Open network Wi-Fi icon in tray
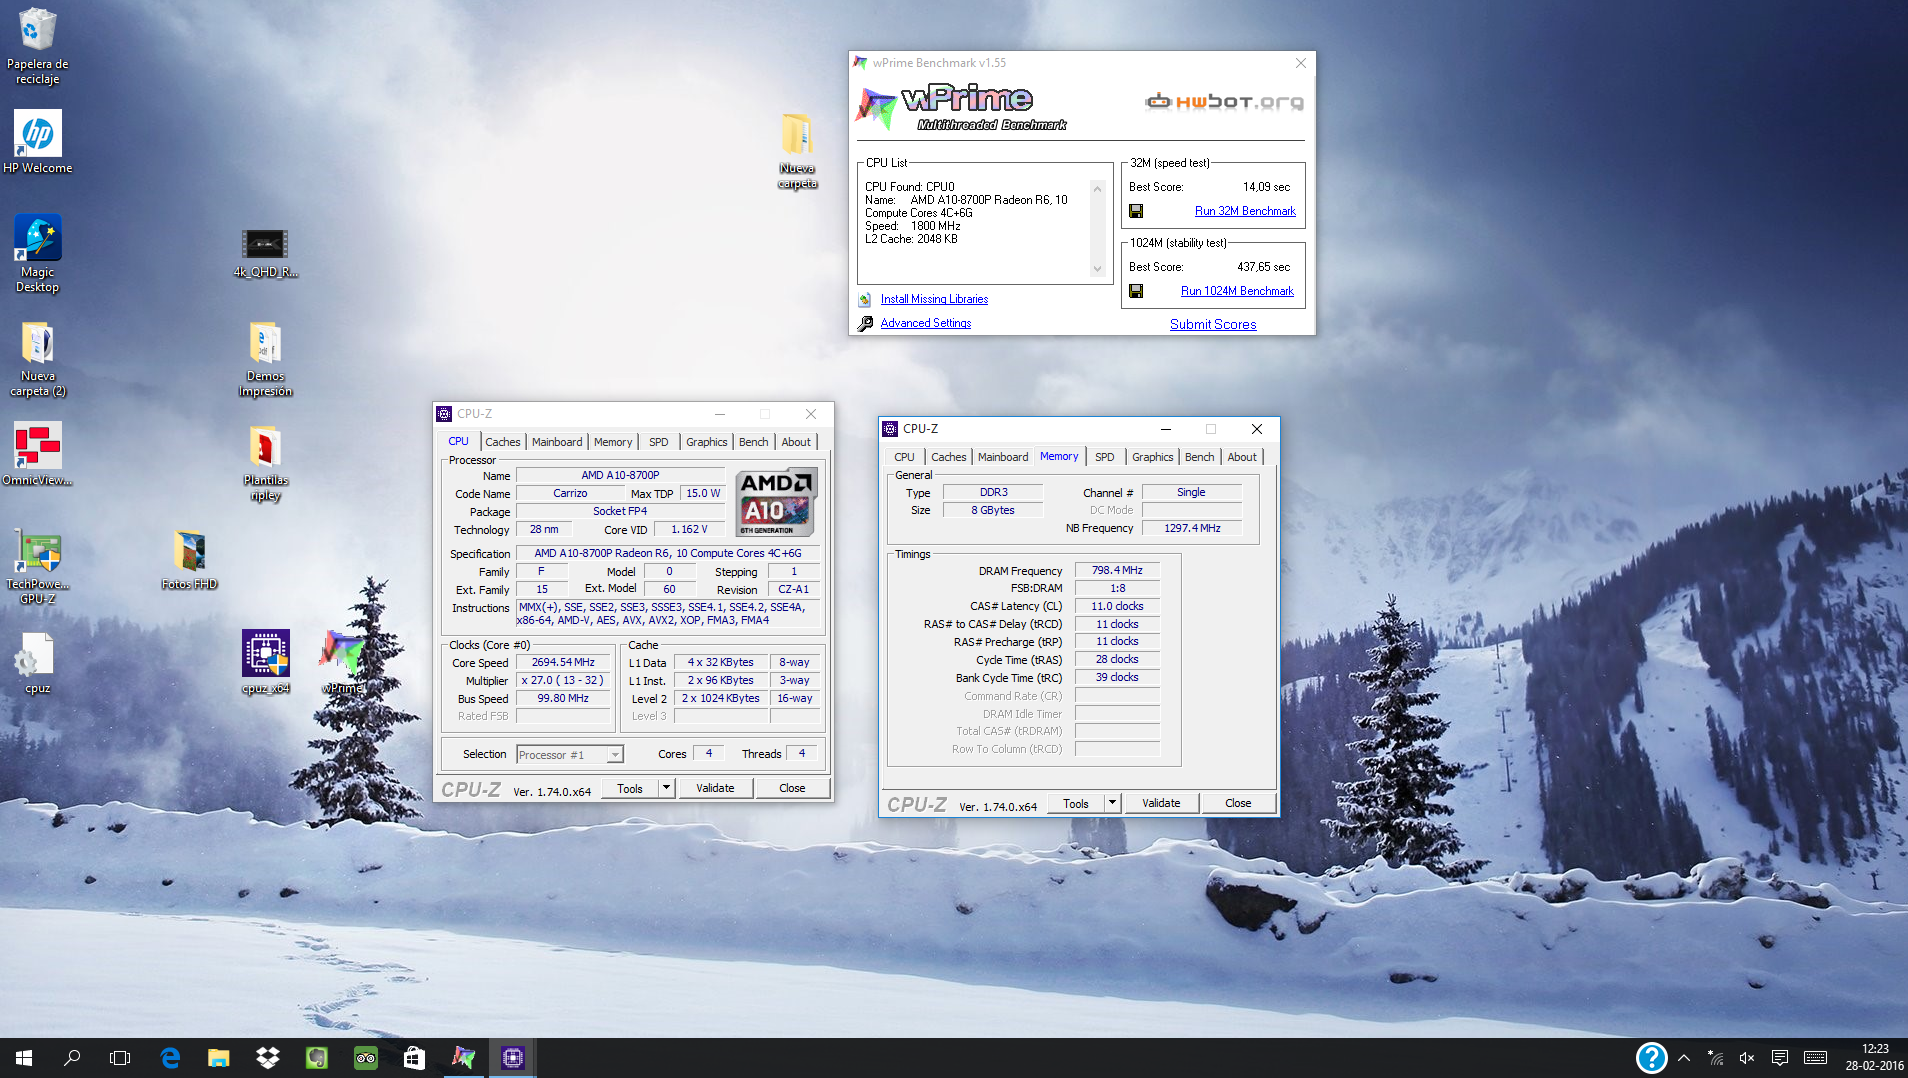The height and width of the screenshot is (1078, 1908). click(x=1716, y=1058)
